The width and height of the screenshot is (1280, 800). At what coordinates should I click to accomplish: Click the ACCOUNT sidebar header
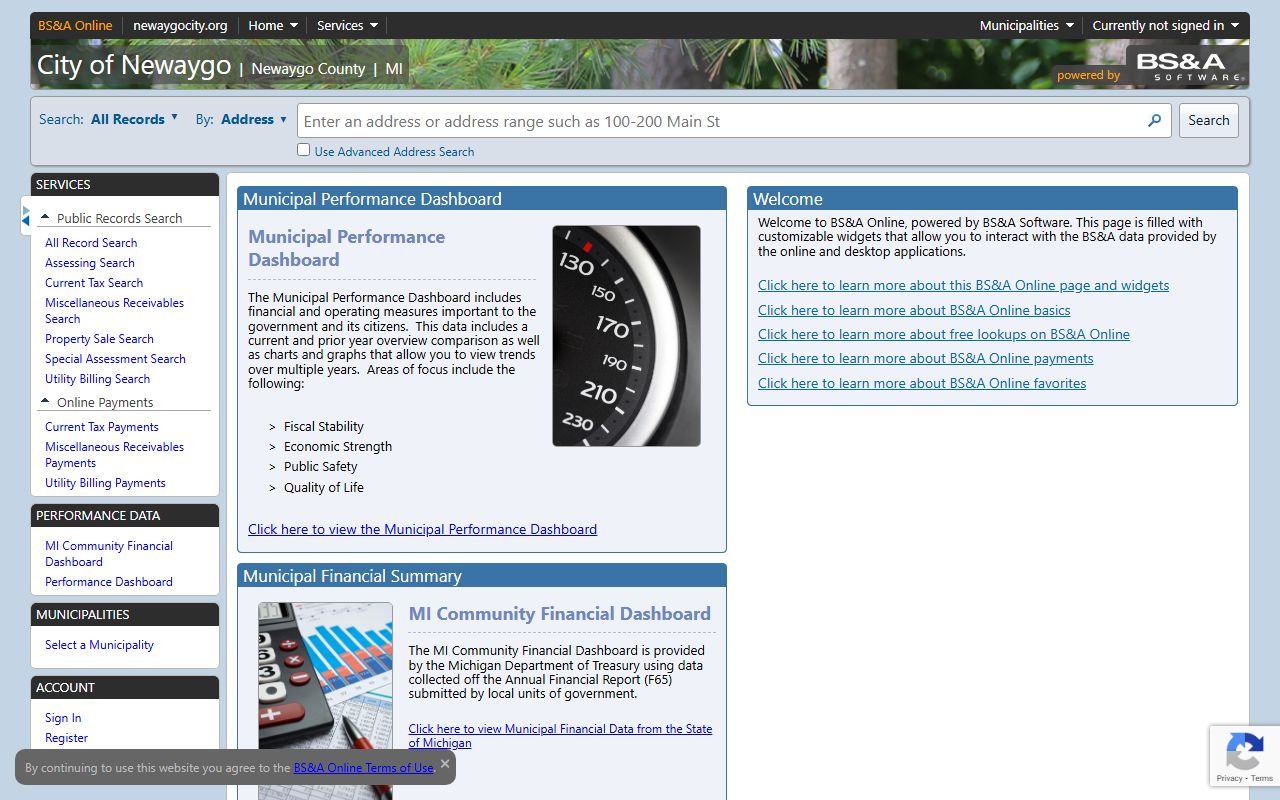point(125,688)
